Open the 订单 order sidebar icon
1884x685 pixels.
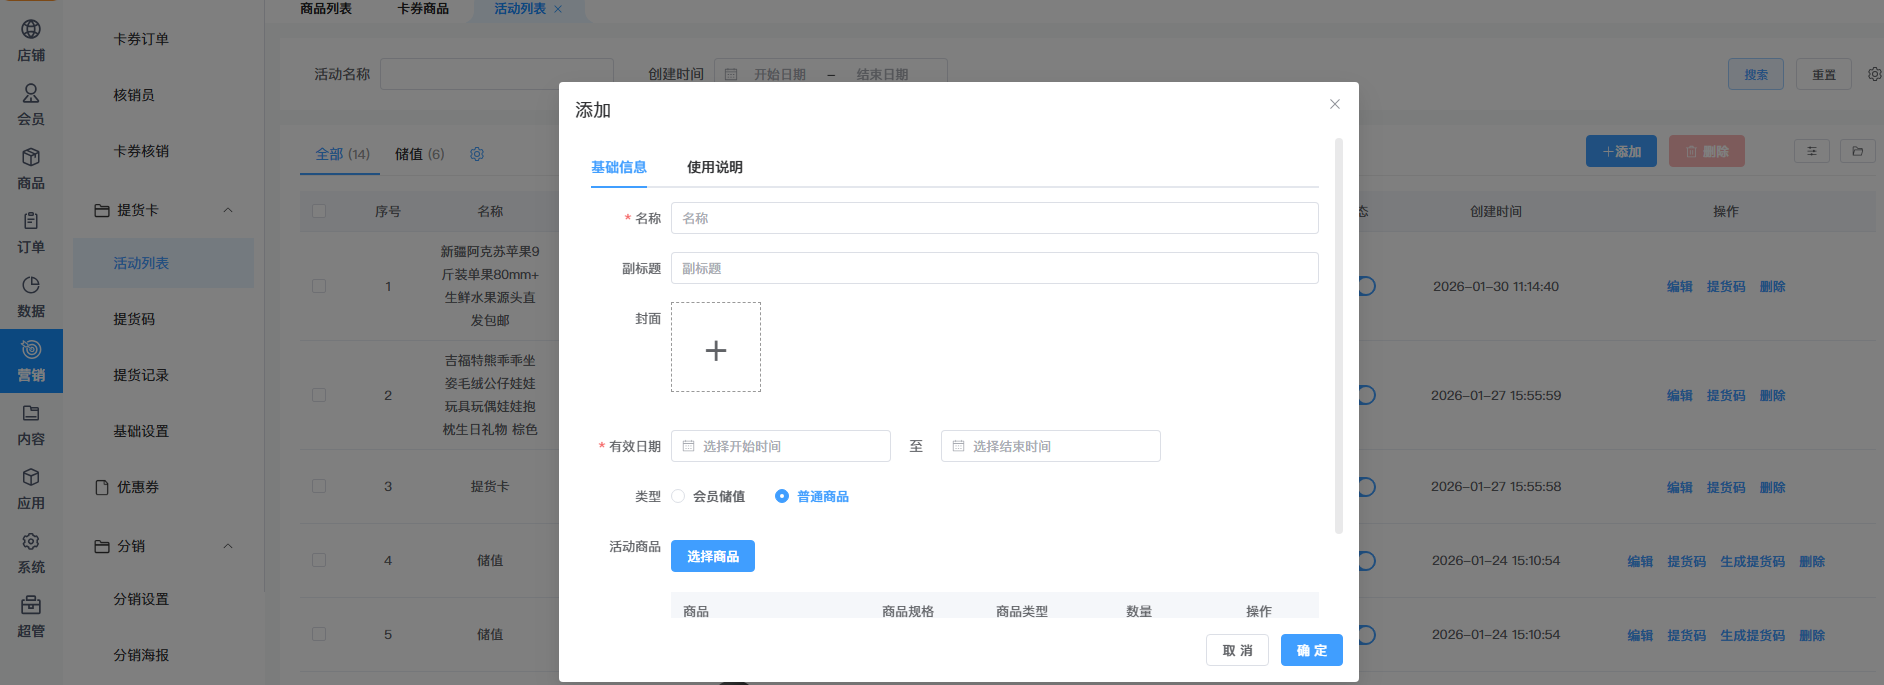31,232
